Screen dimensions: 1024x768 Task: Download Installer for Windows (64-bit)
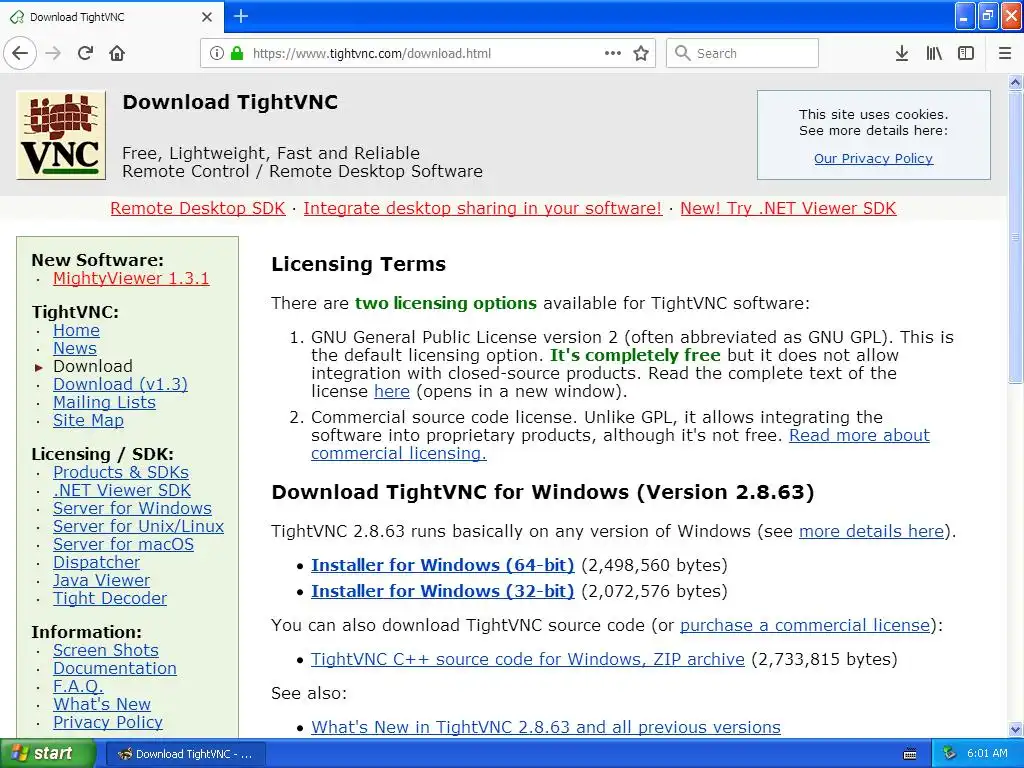coord(442,565)
